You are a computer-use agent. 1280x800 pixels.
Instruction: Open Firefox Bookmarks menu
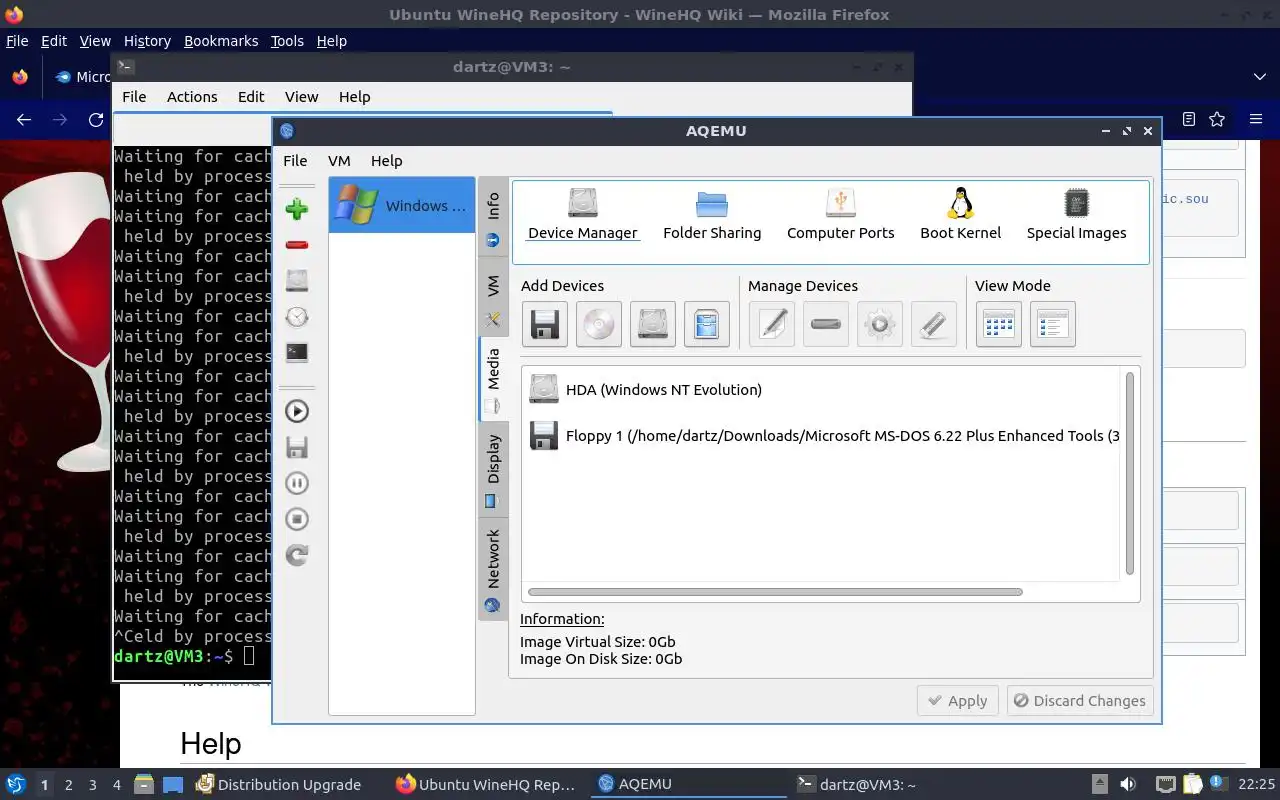click(x=221, y=41)
